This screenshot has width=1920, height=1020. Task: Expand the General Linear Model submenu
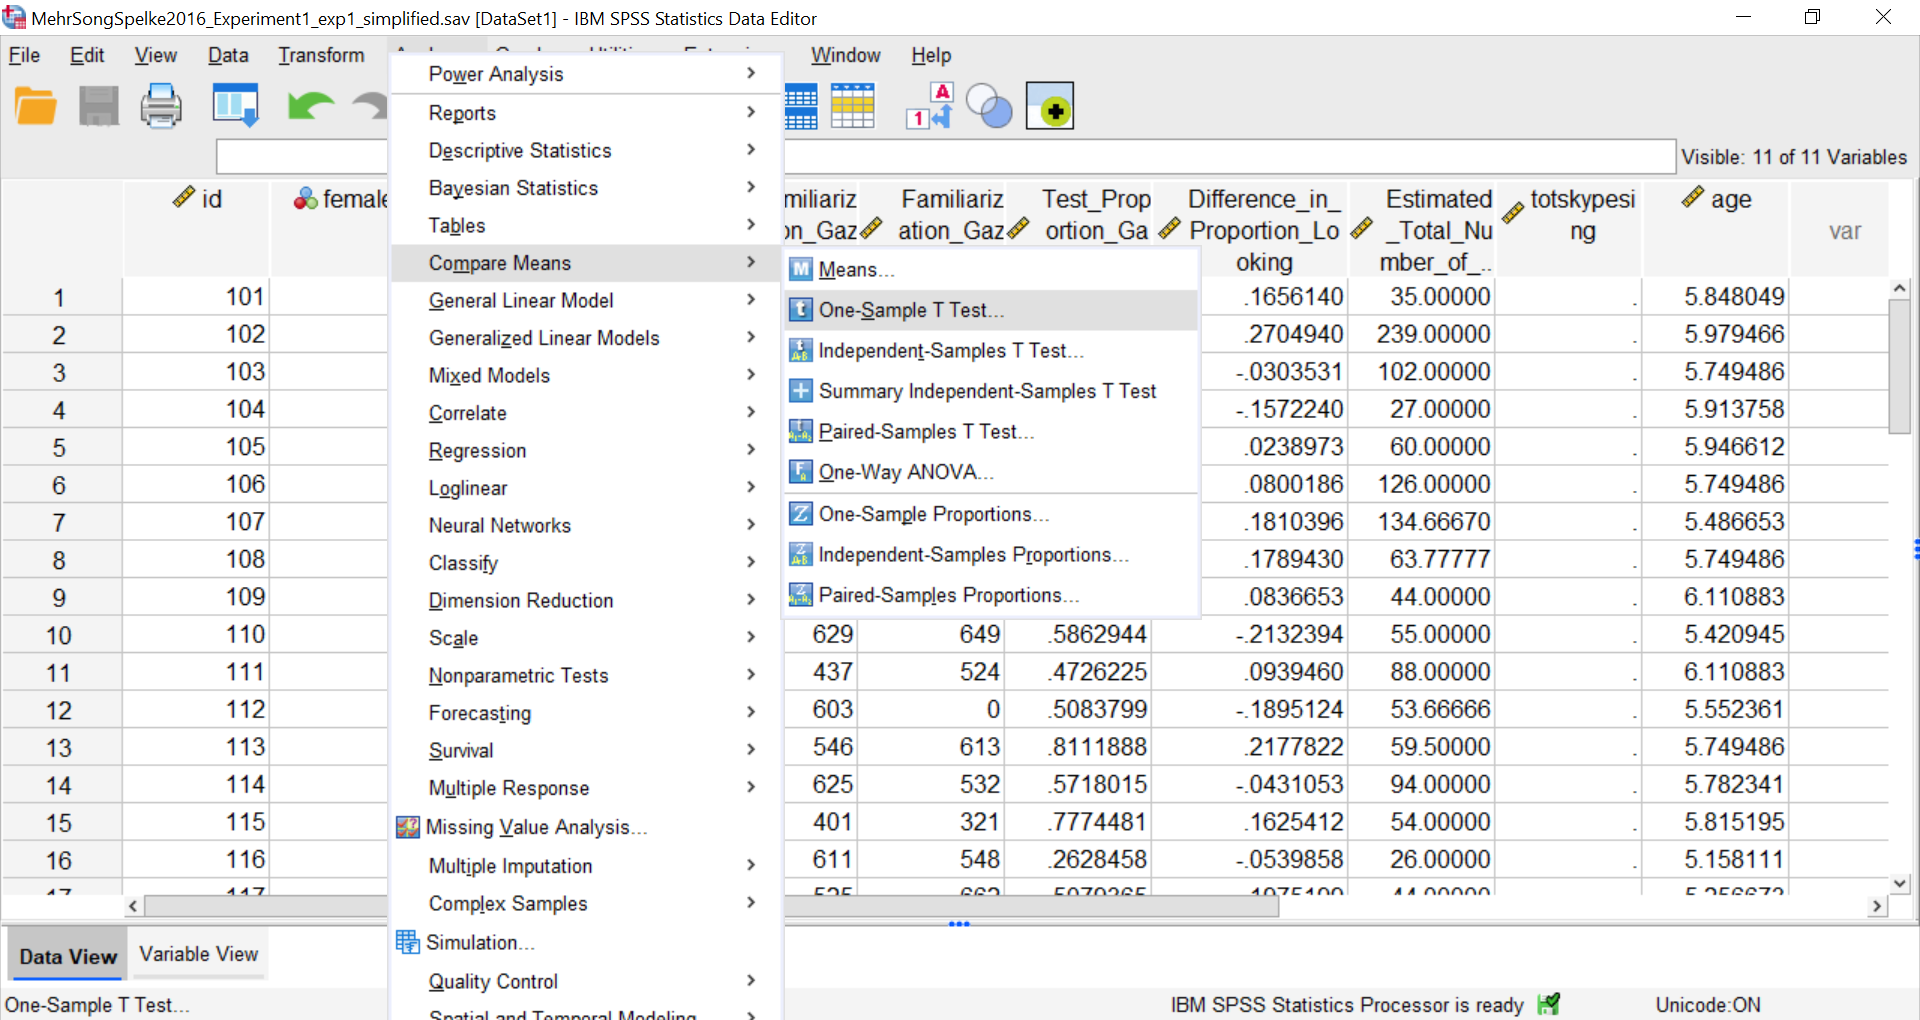point(585,300)
